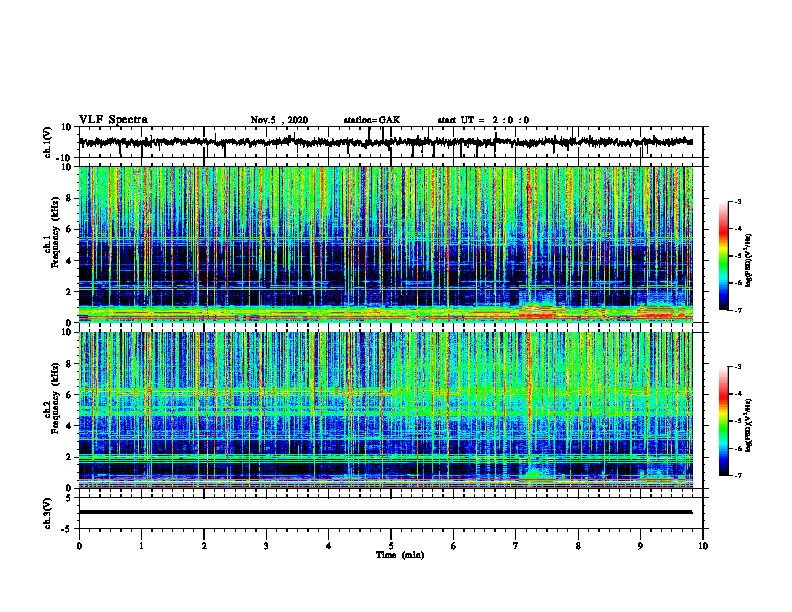The width and height of the screenshot is (792, 612).
Task: Click time tick label "0" on bottom axis
Action: [x=79, y=546]
